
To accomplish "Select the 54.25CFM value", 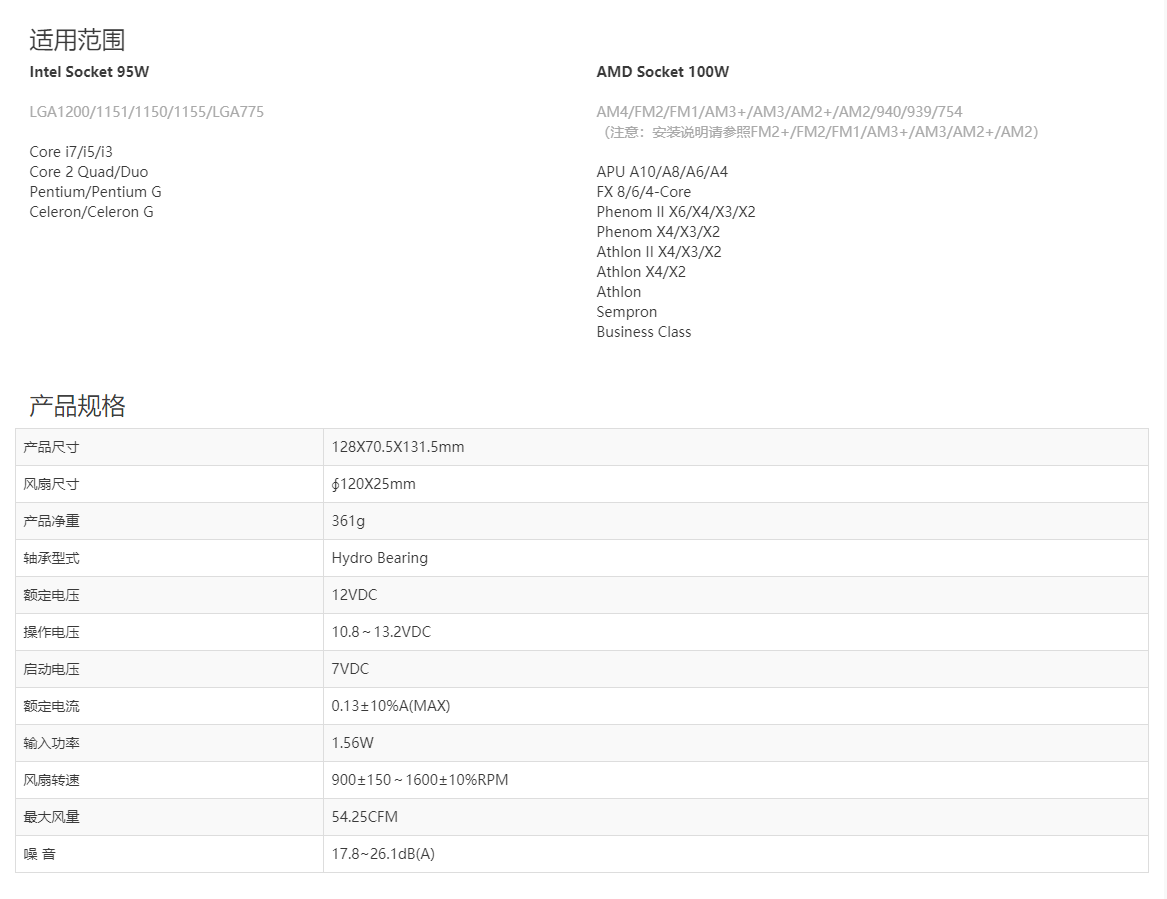I will [x=365, y=817].
